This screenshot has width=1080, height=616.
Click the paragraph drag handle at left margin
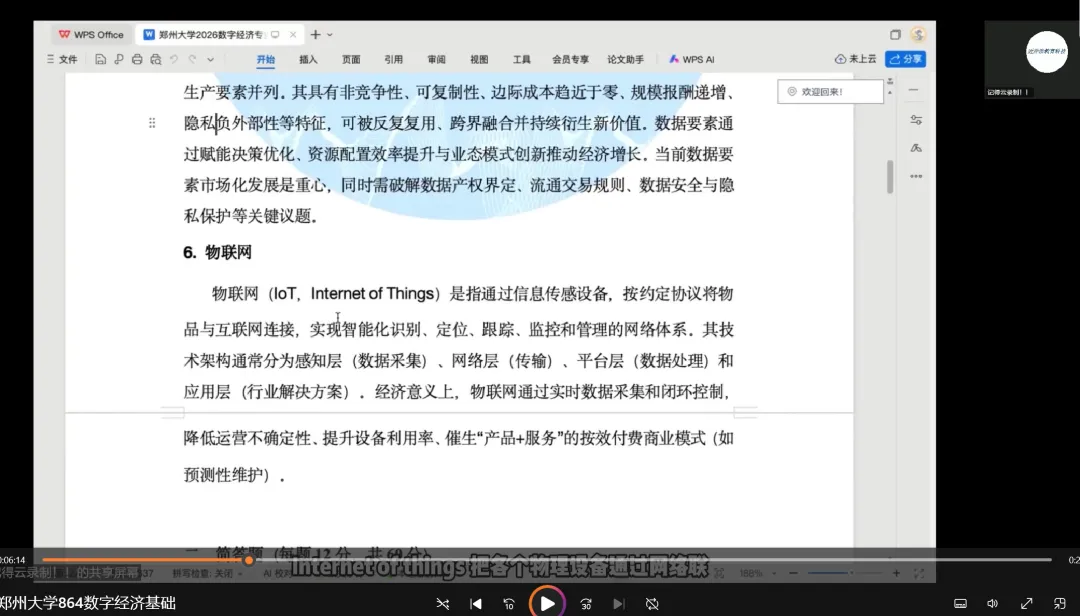pos(152,123)
